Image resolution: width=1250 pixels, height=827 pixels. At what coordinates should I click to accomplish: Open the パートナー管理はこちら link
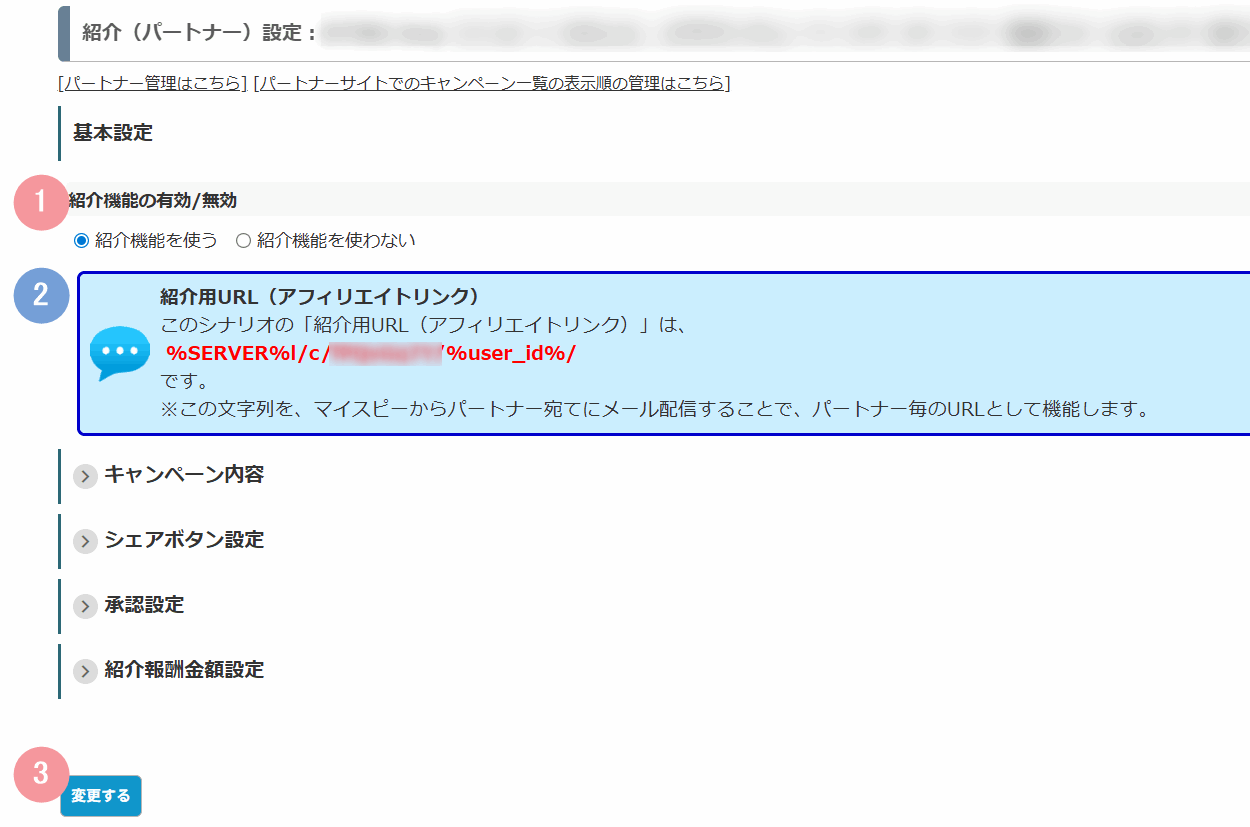click(152, 83)
